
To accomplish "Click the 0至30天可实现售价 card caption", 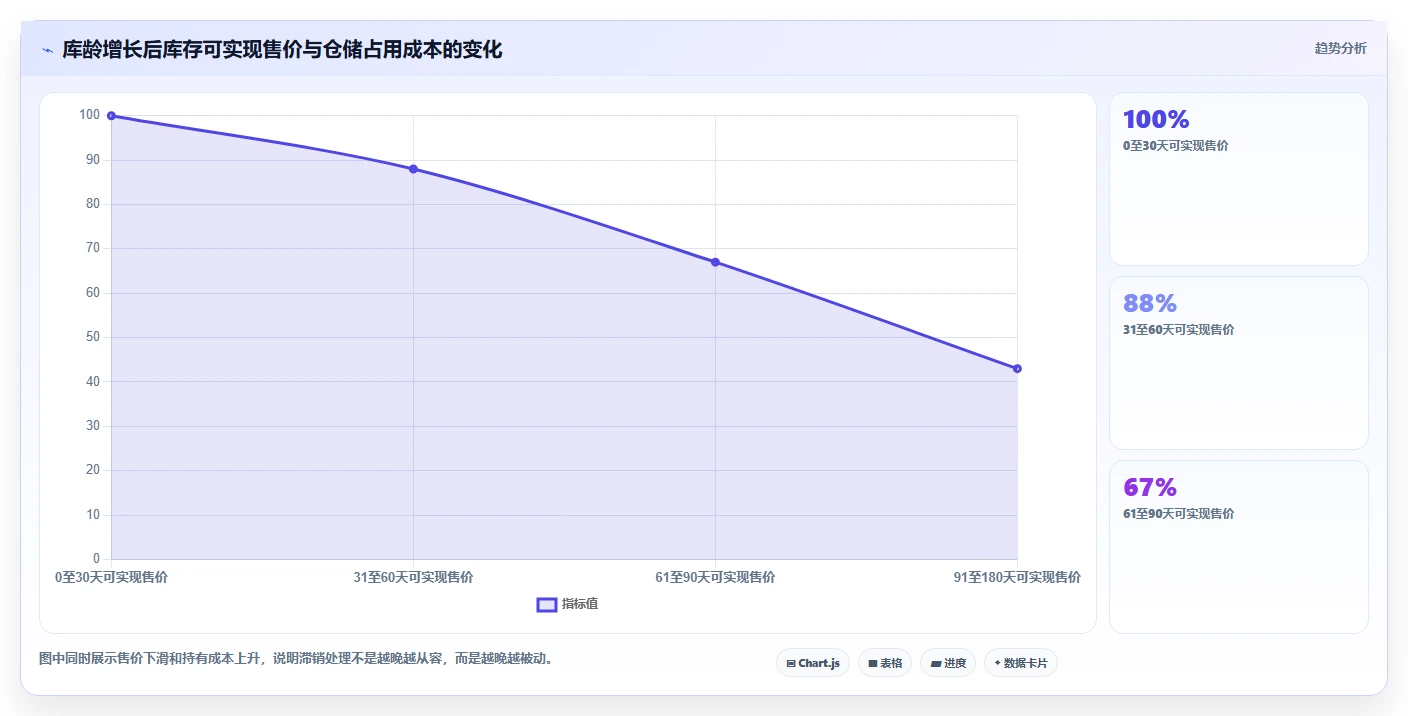I will (1176, 146).
